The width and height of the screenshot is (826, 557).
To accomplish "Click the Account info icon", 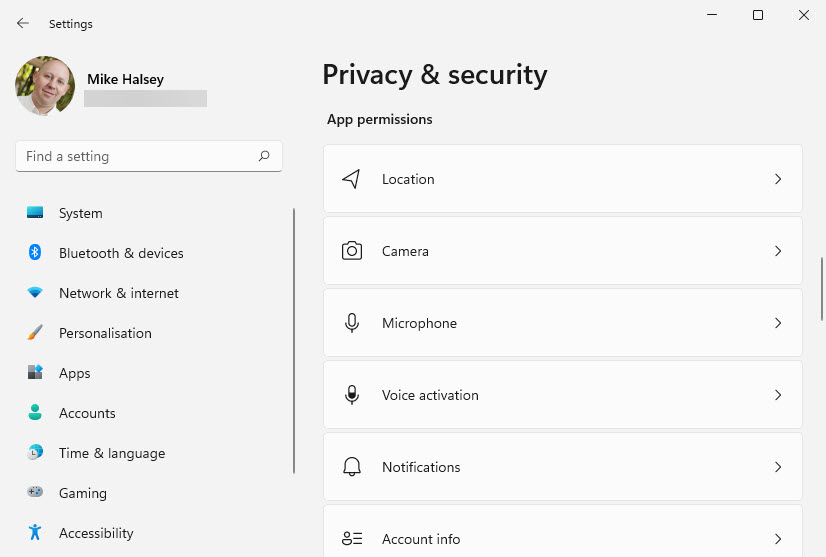I will pyautogui.click(x=351, y=539).
